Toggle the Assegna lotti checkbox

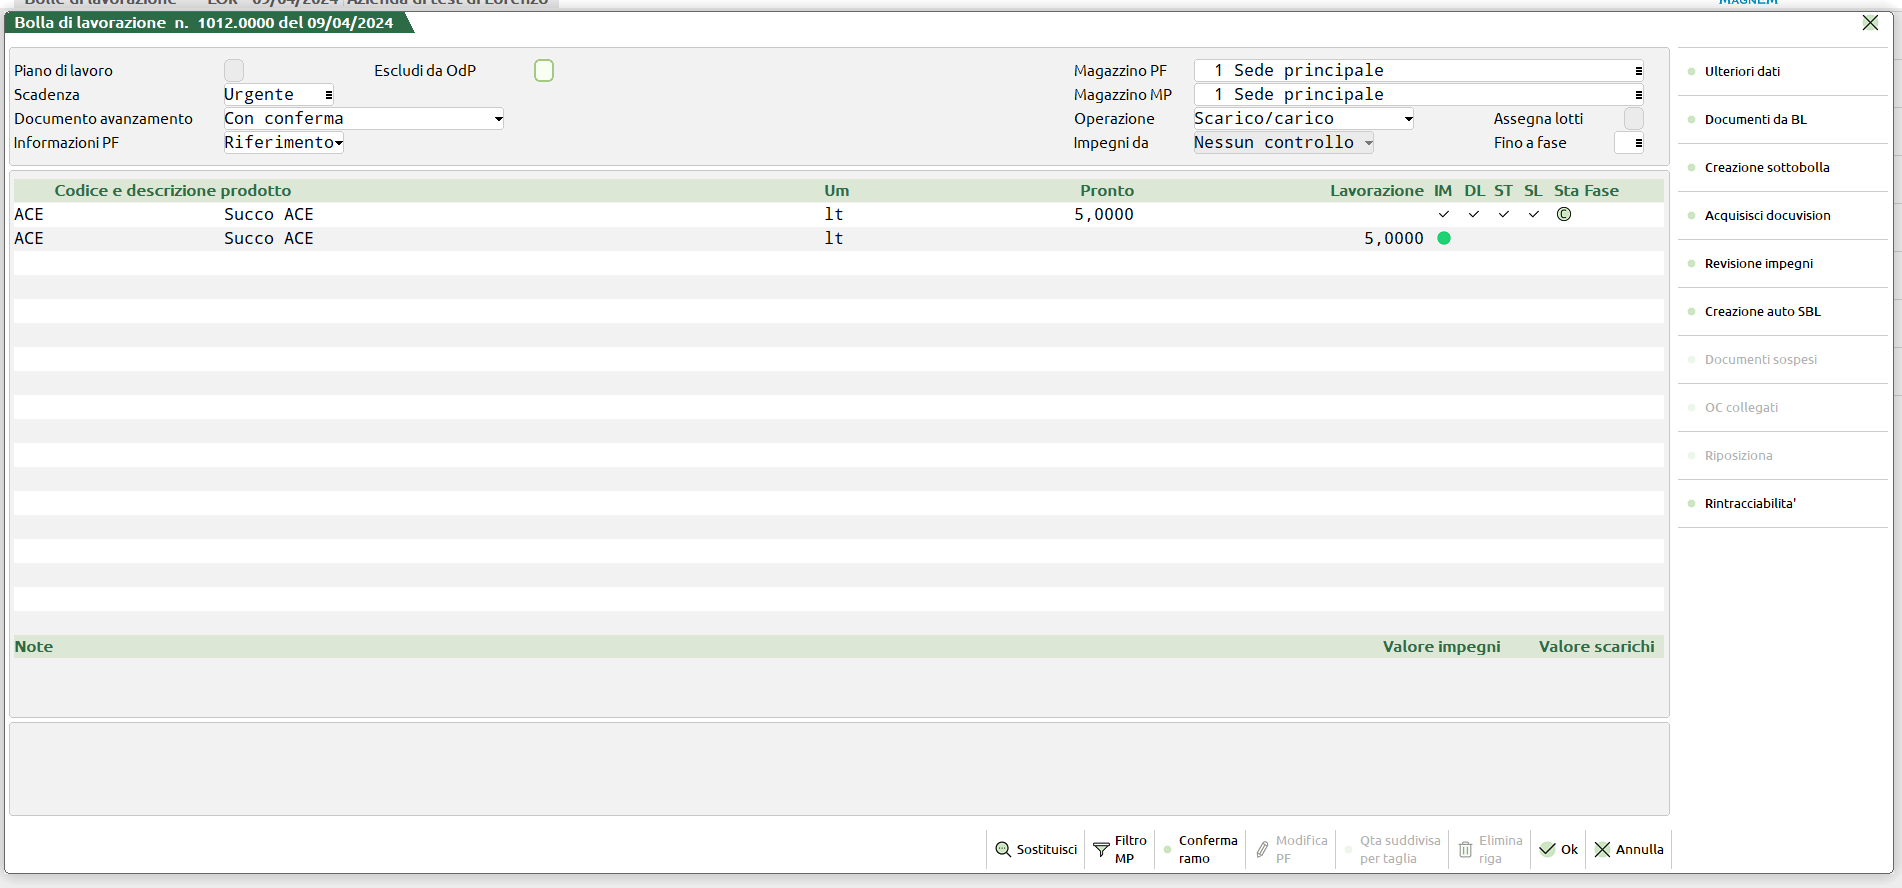coord(1633,119)
